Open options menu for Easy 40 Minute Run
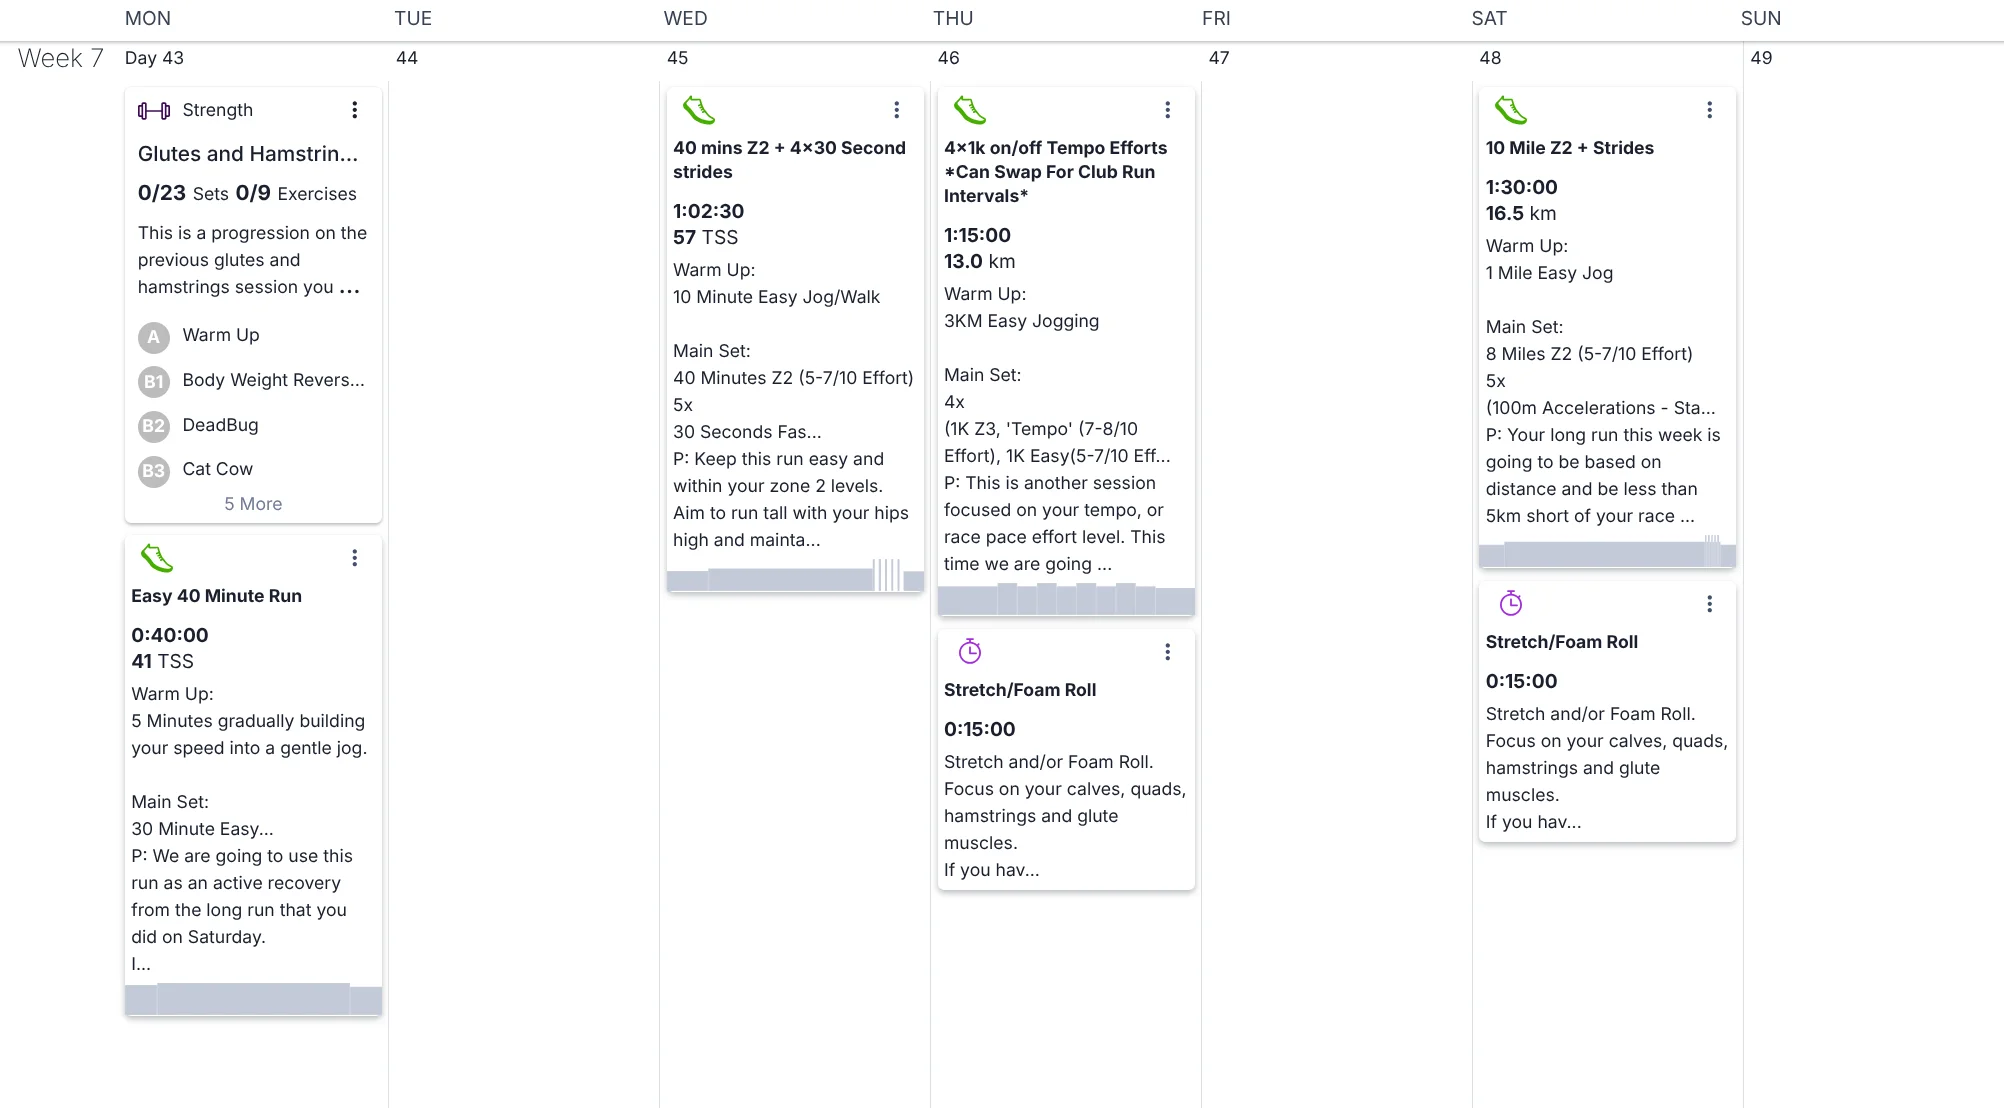The height and width of the screenshot is (1108, 2004). (355, 558)
